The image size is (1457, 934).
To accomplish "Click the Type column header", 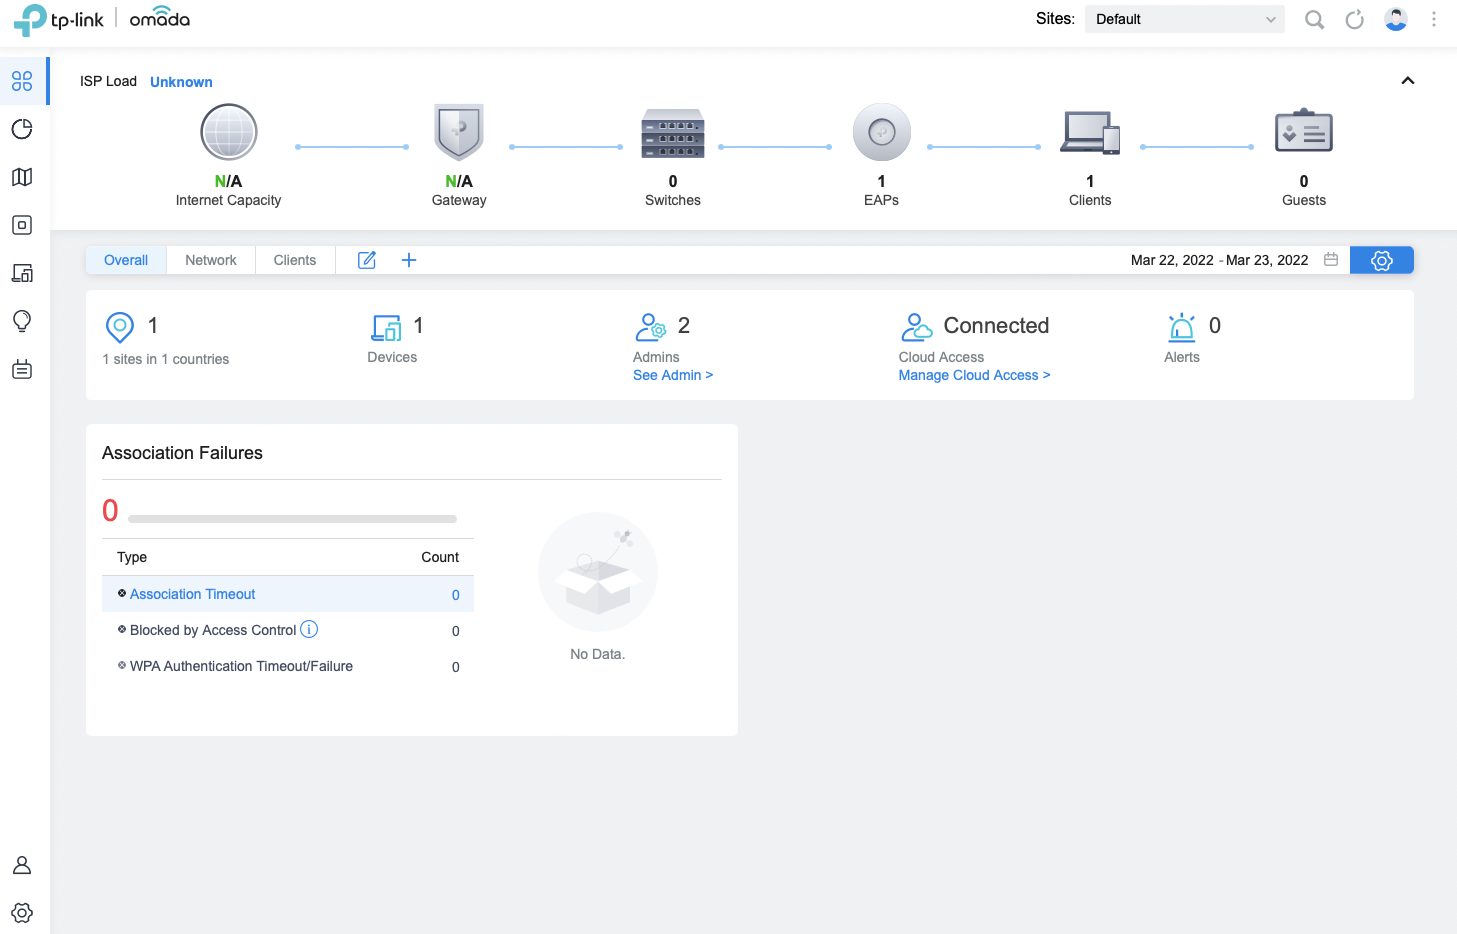I will click(x=132, y=557).
